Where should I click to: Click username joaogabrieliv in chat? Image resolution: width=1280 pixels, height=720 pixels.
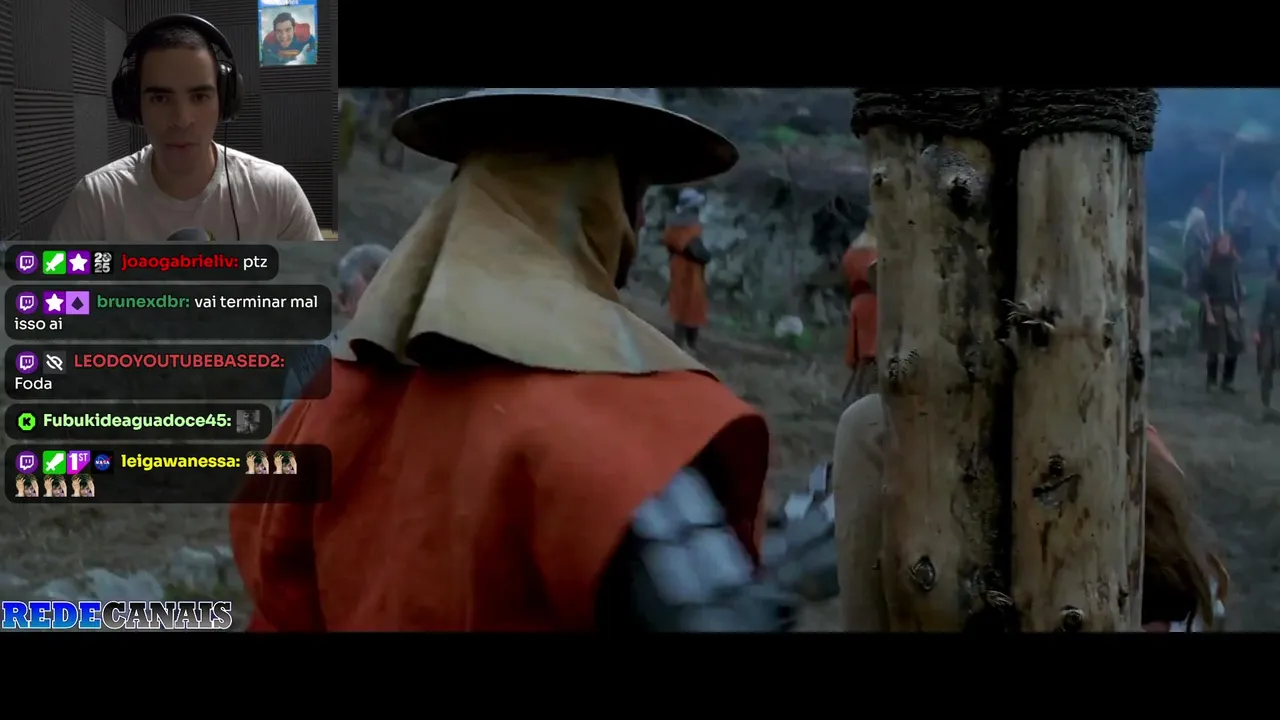179,262
